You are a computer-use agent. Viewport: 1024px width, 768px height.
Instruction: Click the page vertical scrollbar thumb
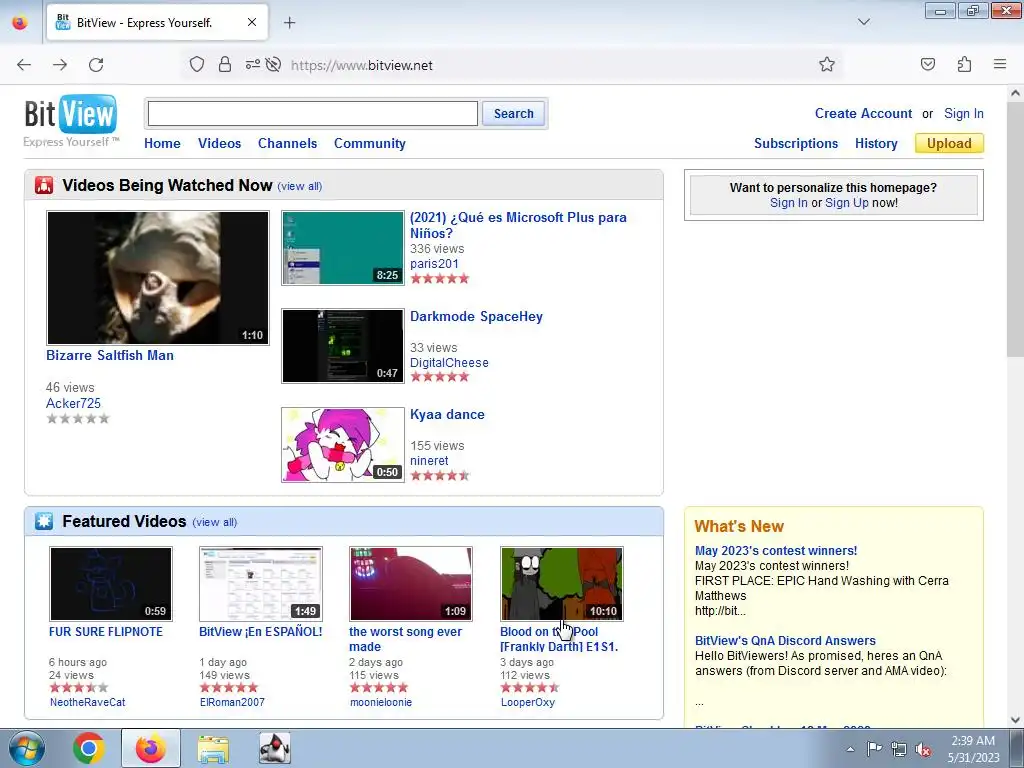click(x=1015, y=229)
